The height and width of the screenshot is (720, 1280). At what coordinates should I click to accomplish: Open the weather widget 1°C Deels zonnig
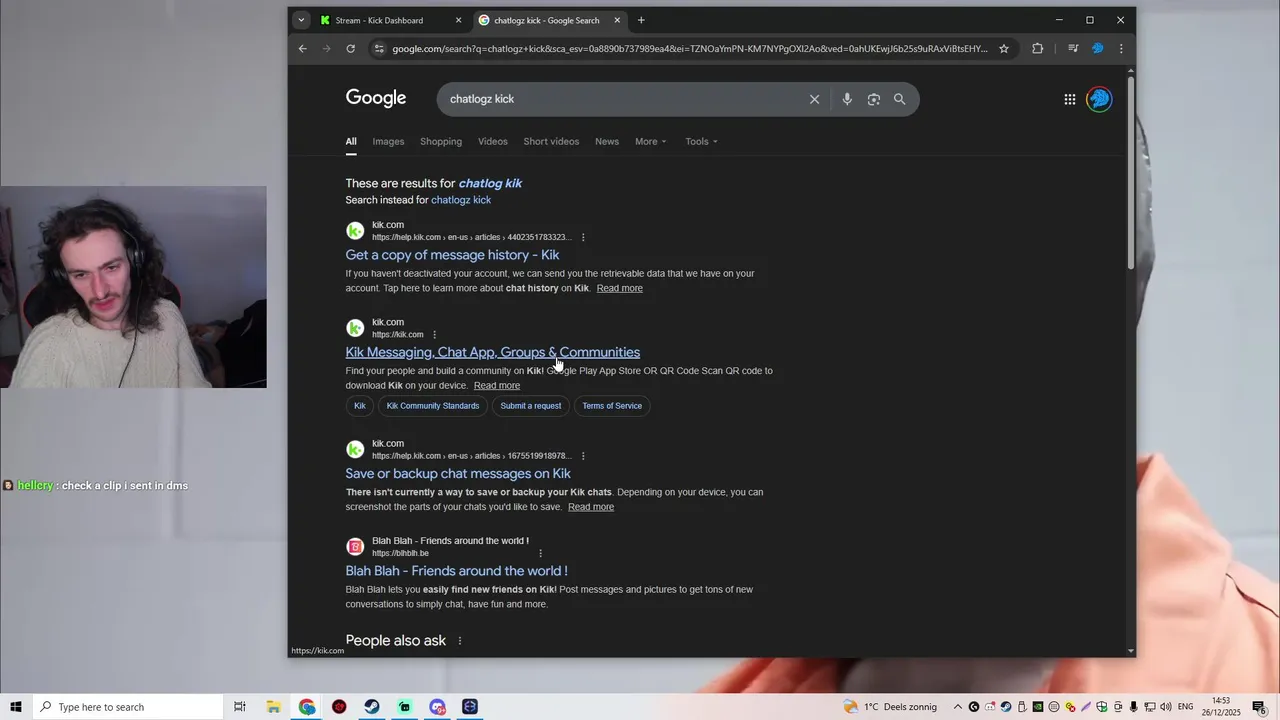point(890,707)
